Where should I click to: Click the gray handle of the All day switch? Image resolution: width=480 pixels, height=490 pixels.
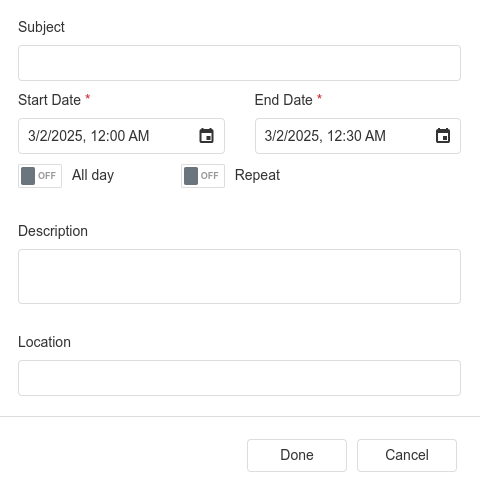click(x=28, y=176)
